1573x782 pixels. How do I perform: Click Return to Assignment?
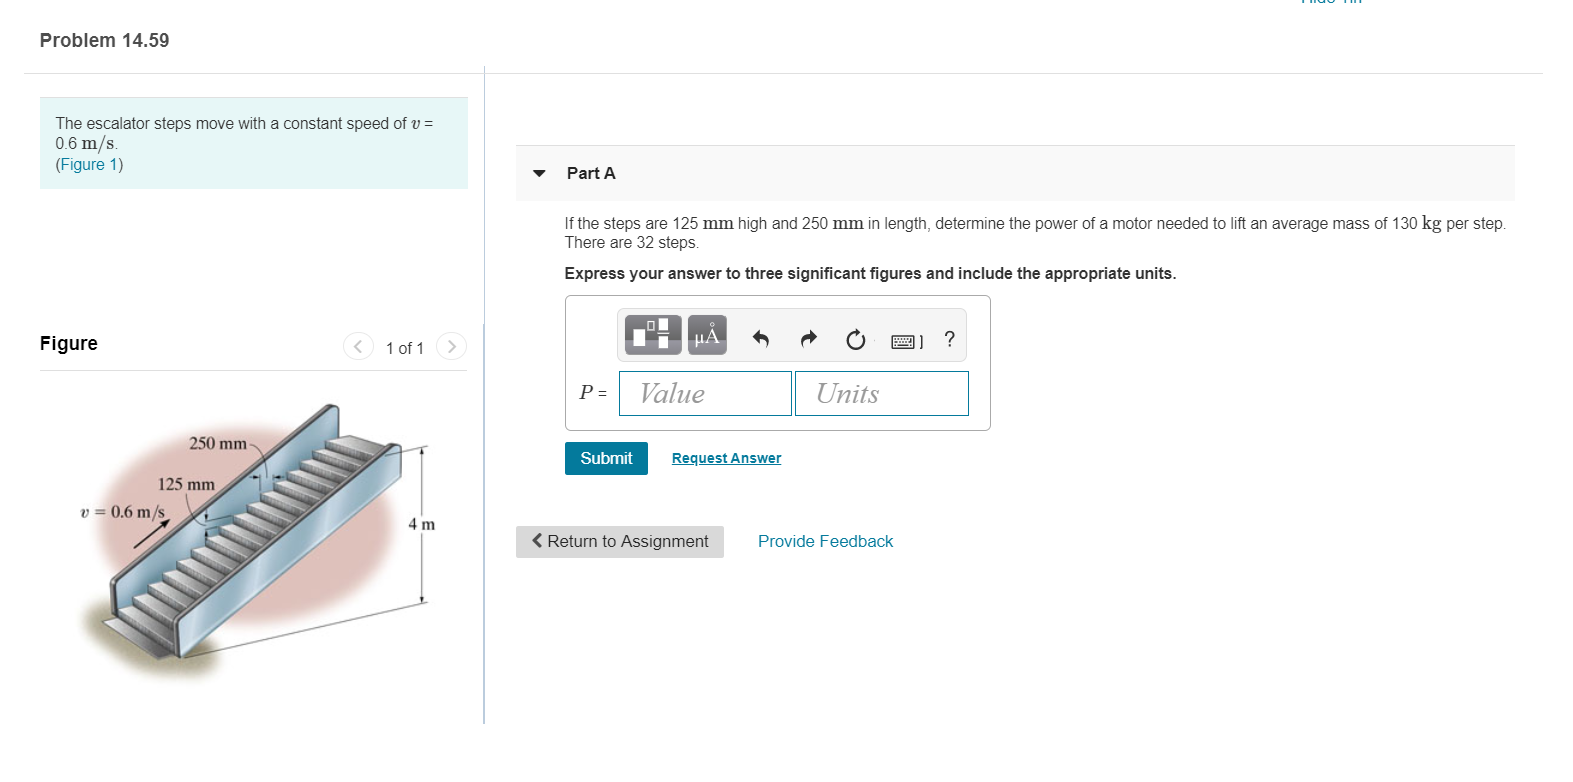tap(620, 541)
